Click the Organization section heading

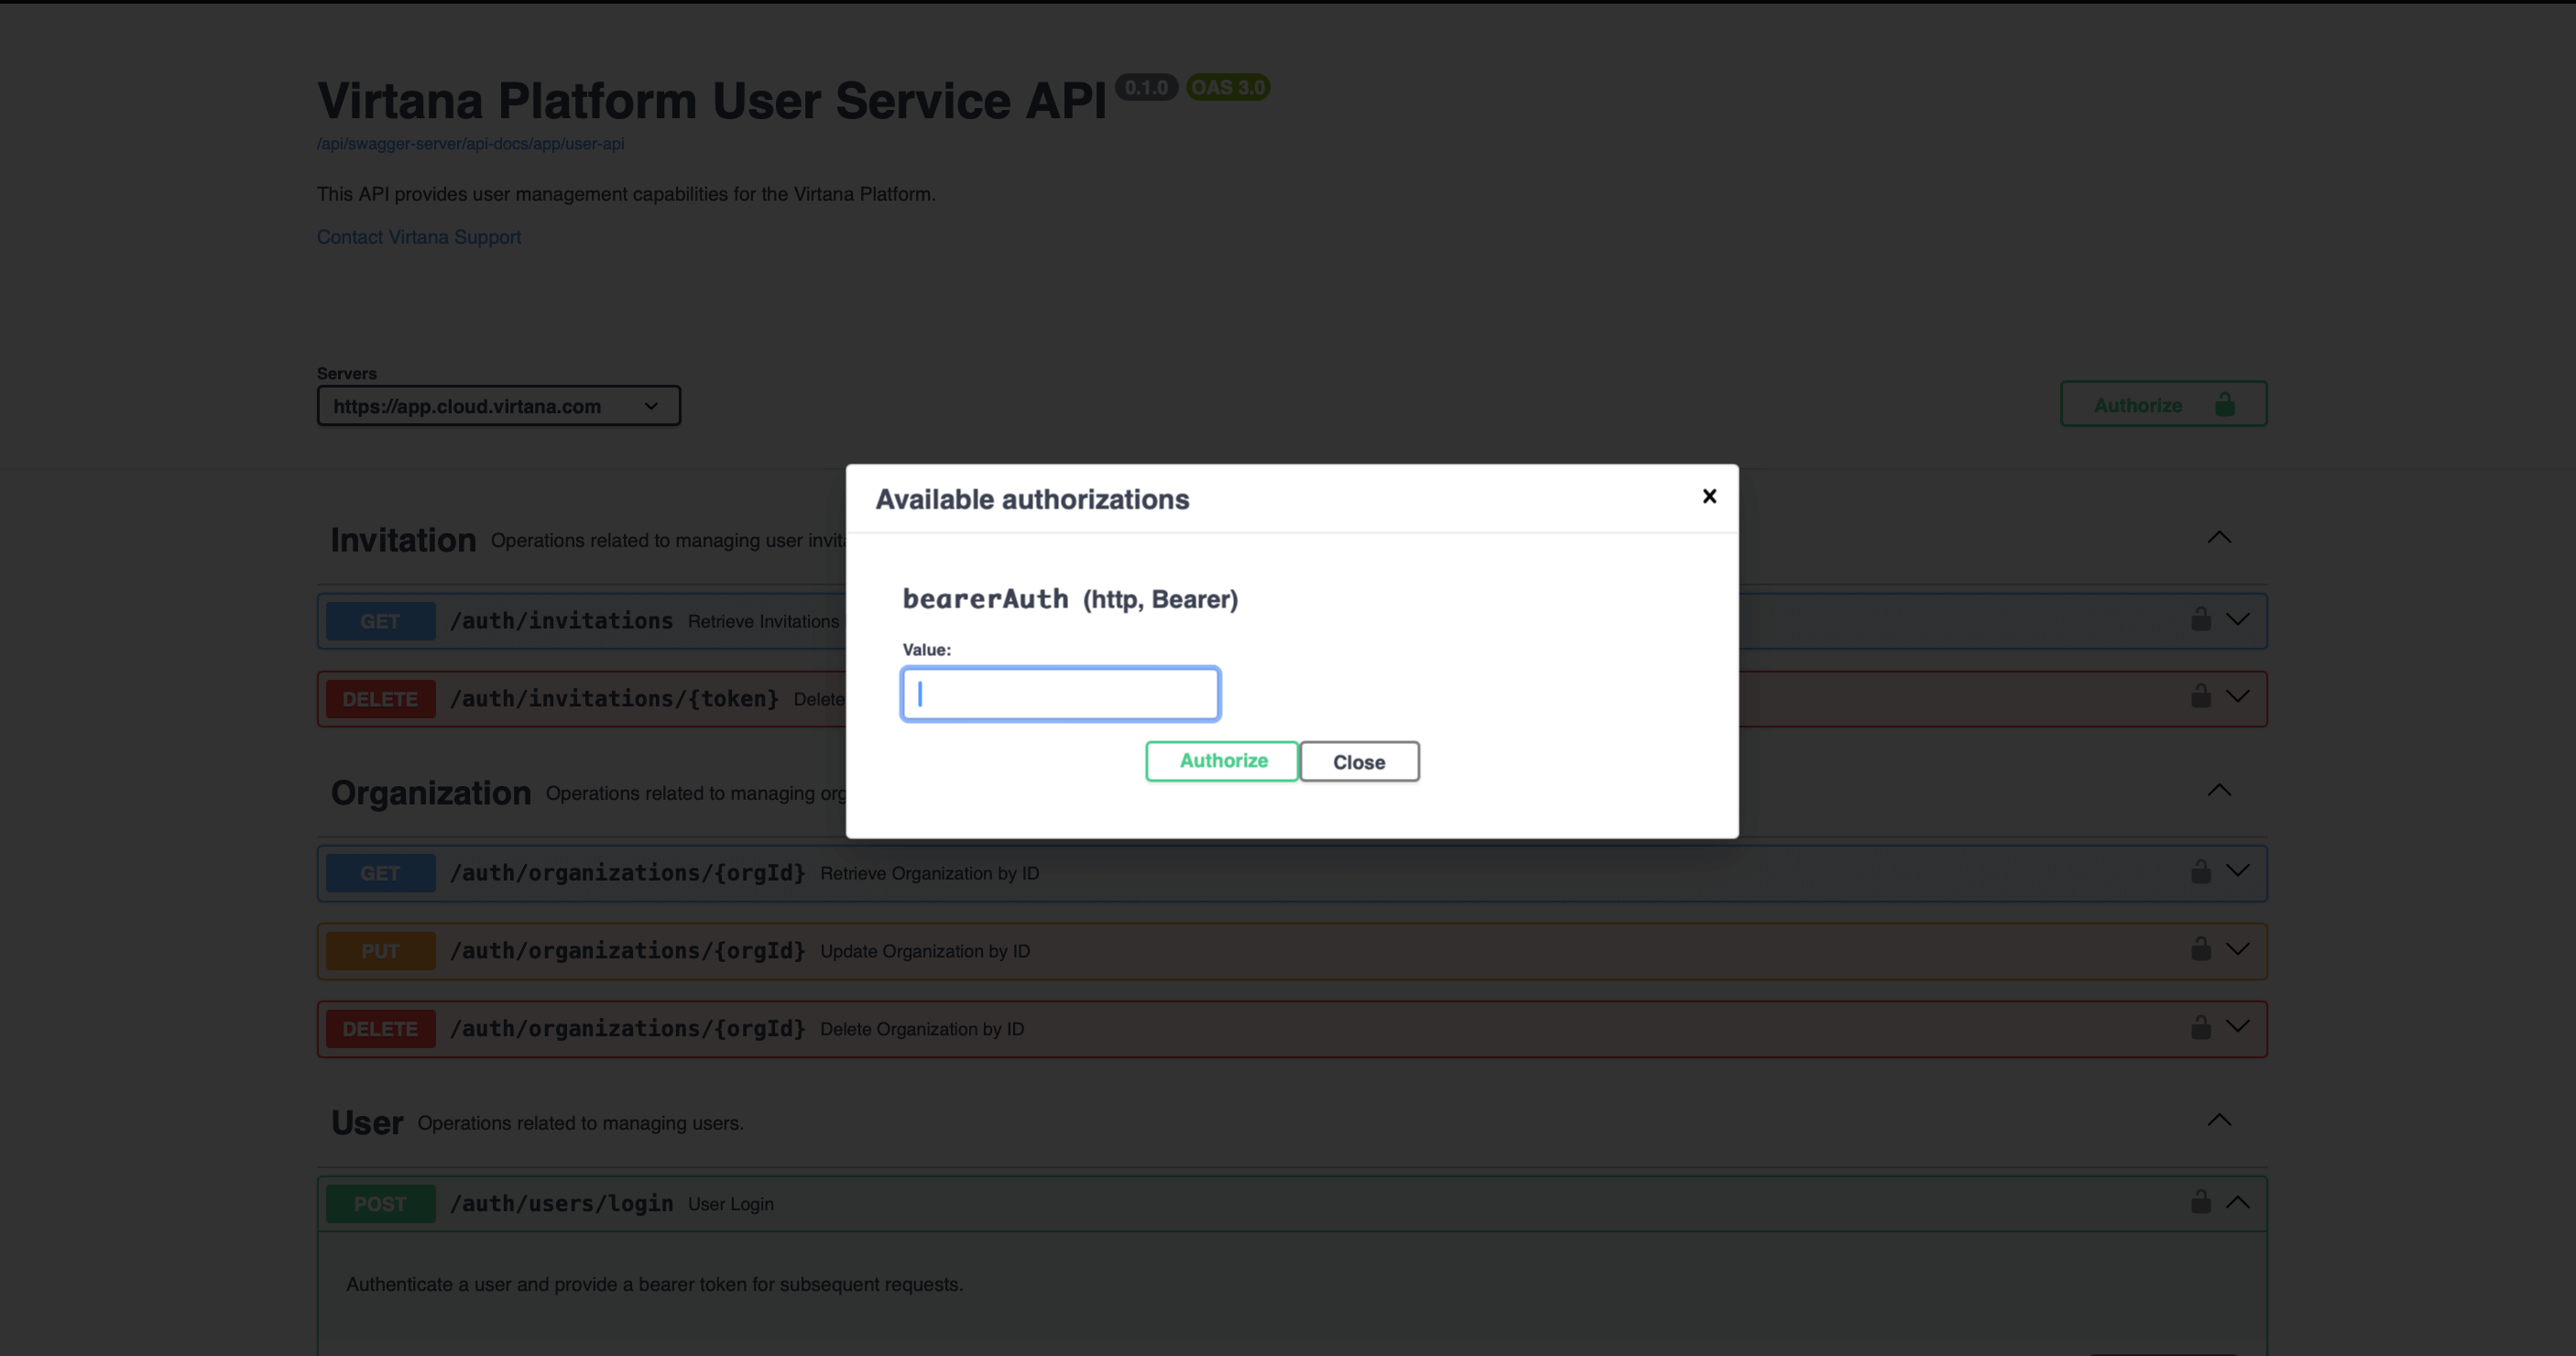tap(431, 793)
